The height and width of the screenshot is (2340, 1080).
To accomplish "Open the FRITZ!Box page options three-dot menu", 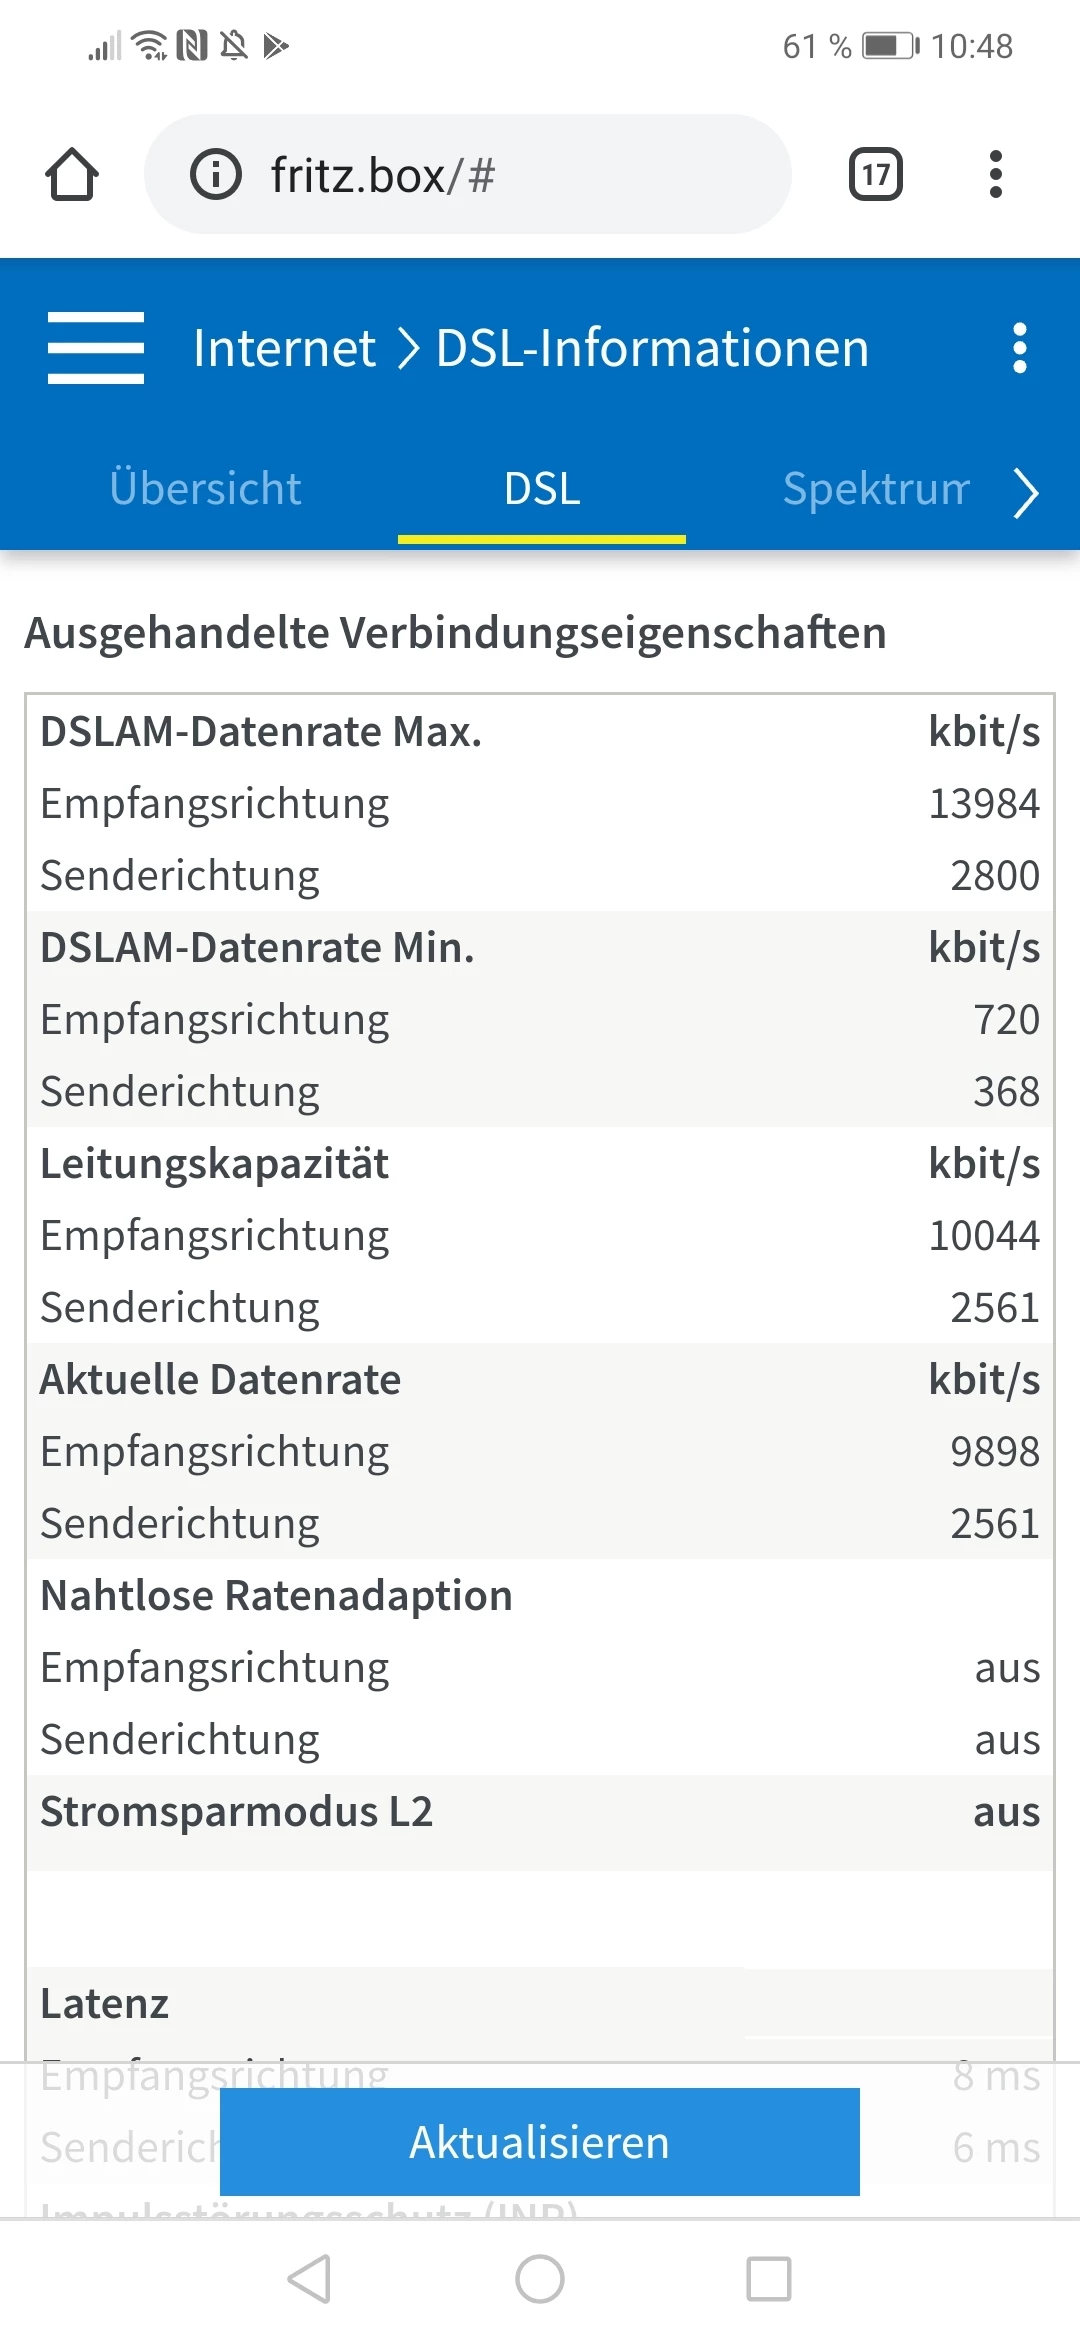I will pos(1019,348).
